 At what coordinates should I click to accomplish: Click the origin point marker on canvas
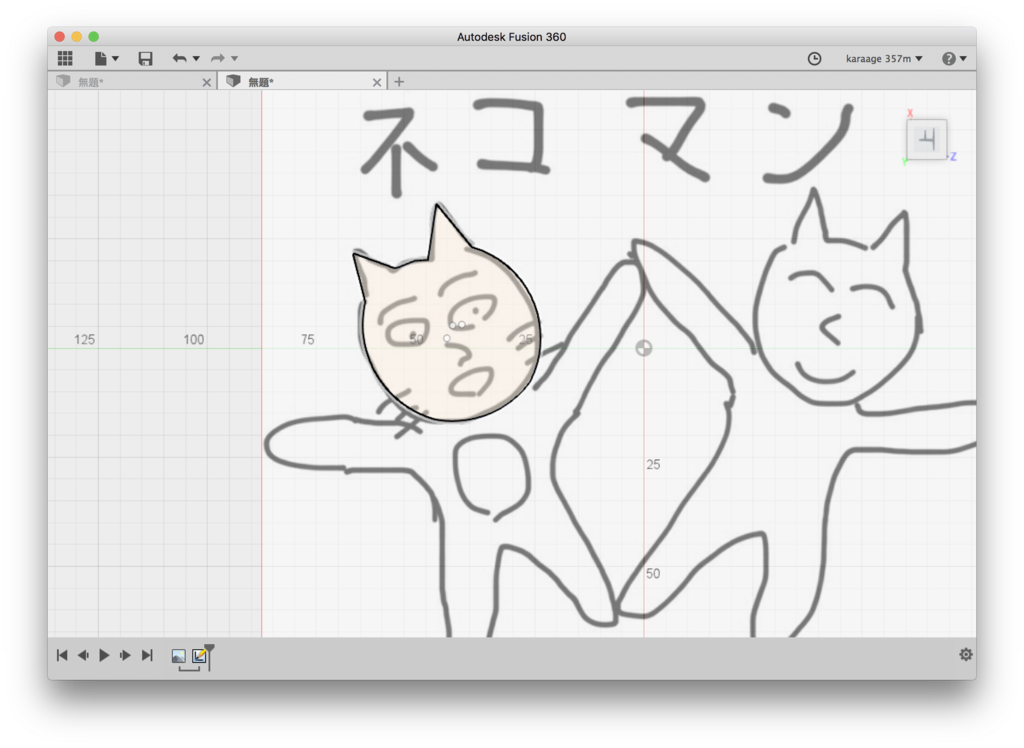pos(644,348)
